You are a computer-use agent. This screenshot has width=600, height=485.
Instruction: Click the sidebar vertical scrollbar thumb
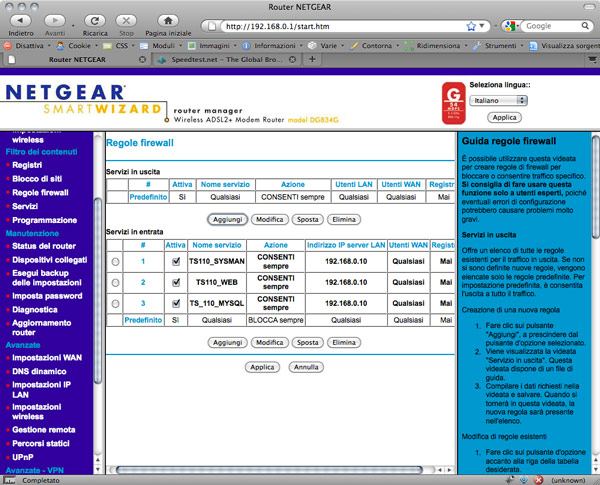(x=98, y=290)
